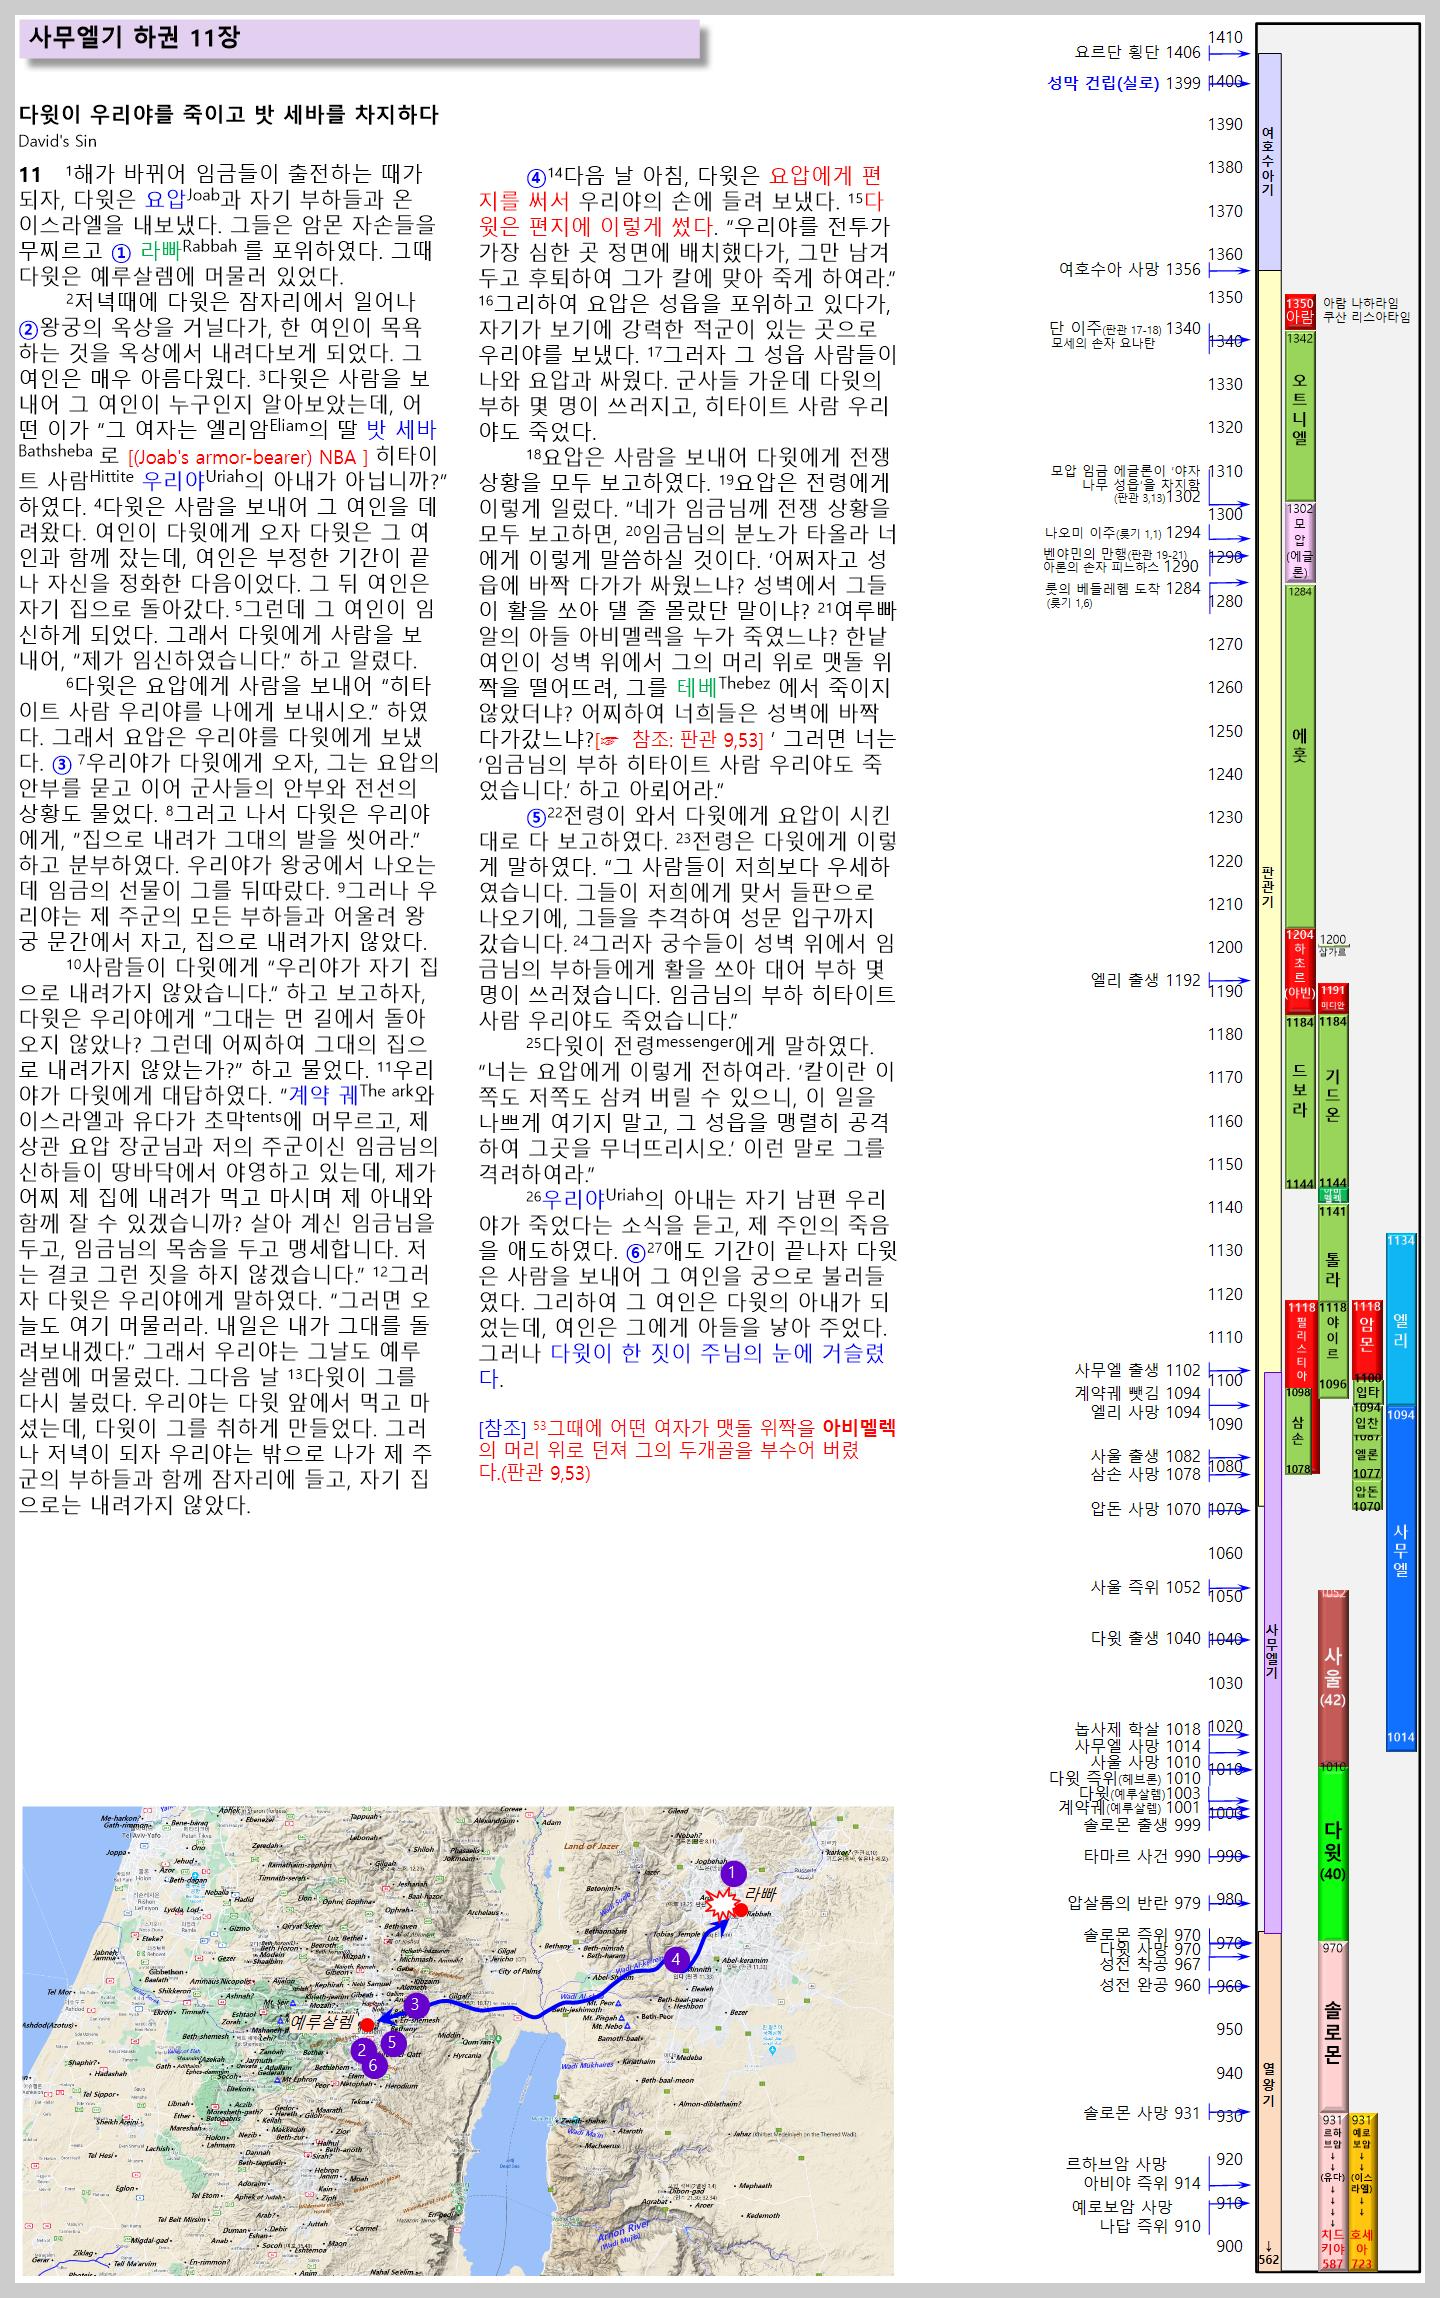Click purple map marker number 2
Viewport: 1440px width, 2298px height.
point(361,2050)
